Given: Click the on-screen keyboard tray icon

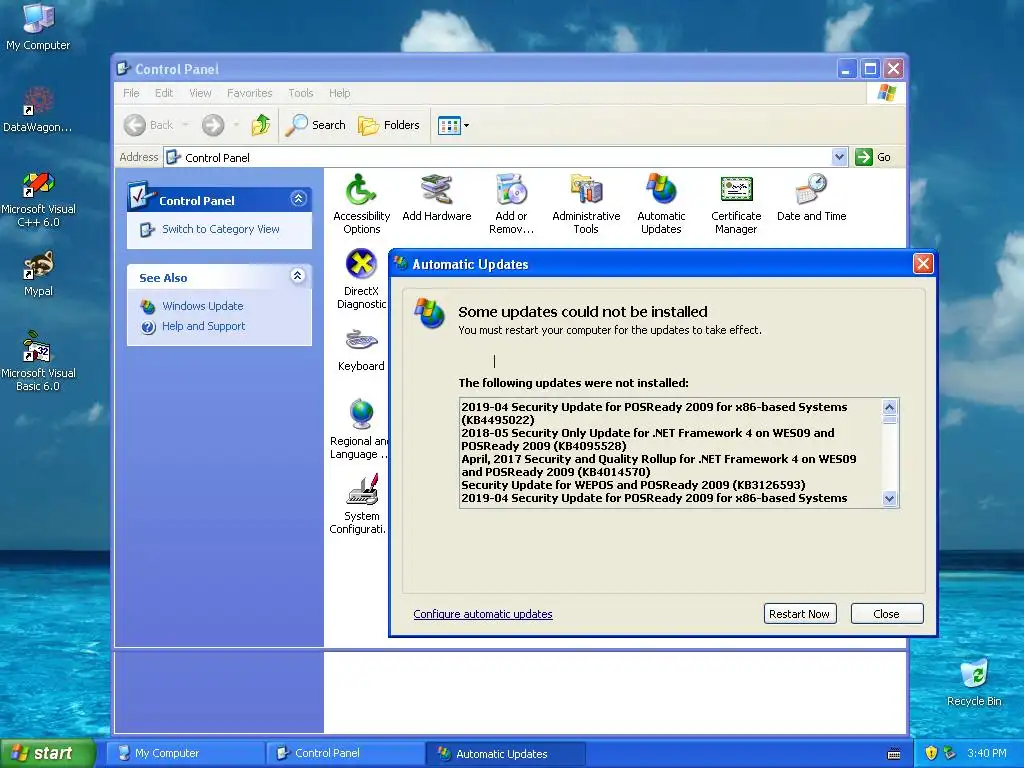Looking at the screenshot, I should pos(894,754).
